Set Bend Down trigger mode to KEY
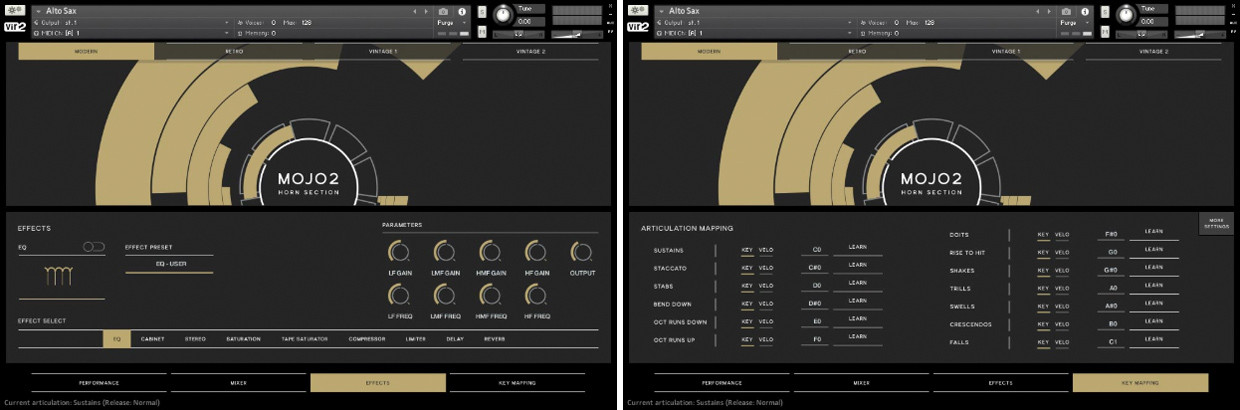This screenshot has height=410, width=1240. pos(746,303)
